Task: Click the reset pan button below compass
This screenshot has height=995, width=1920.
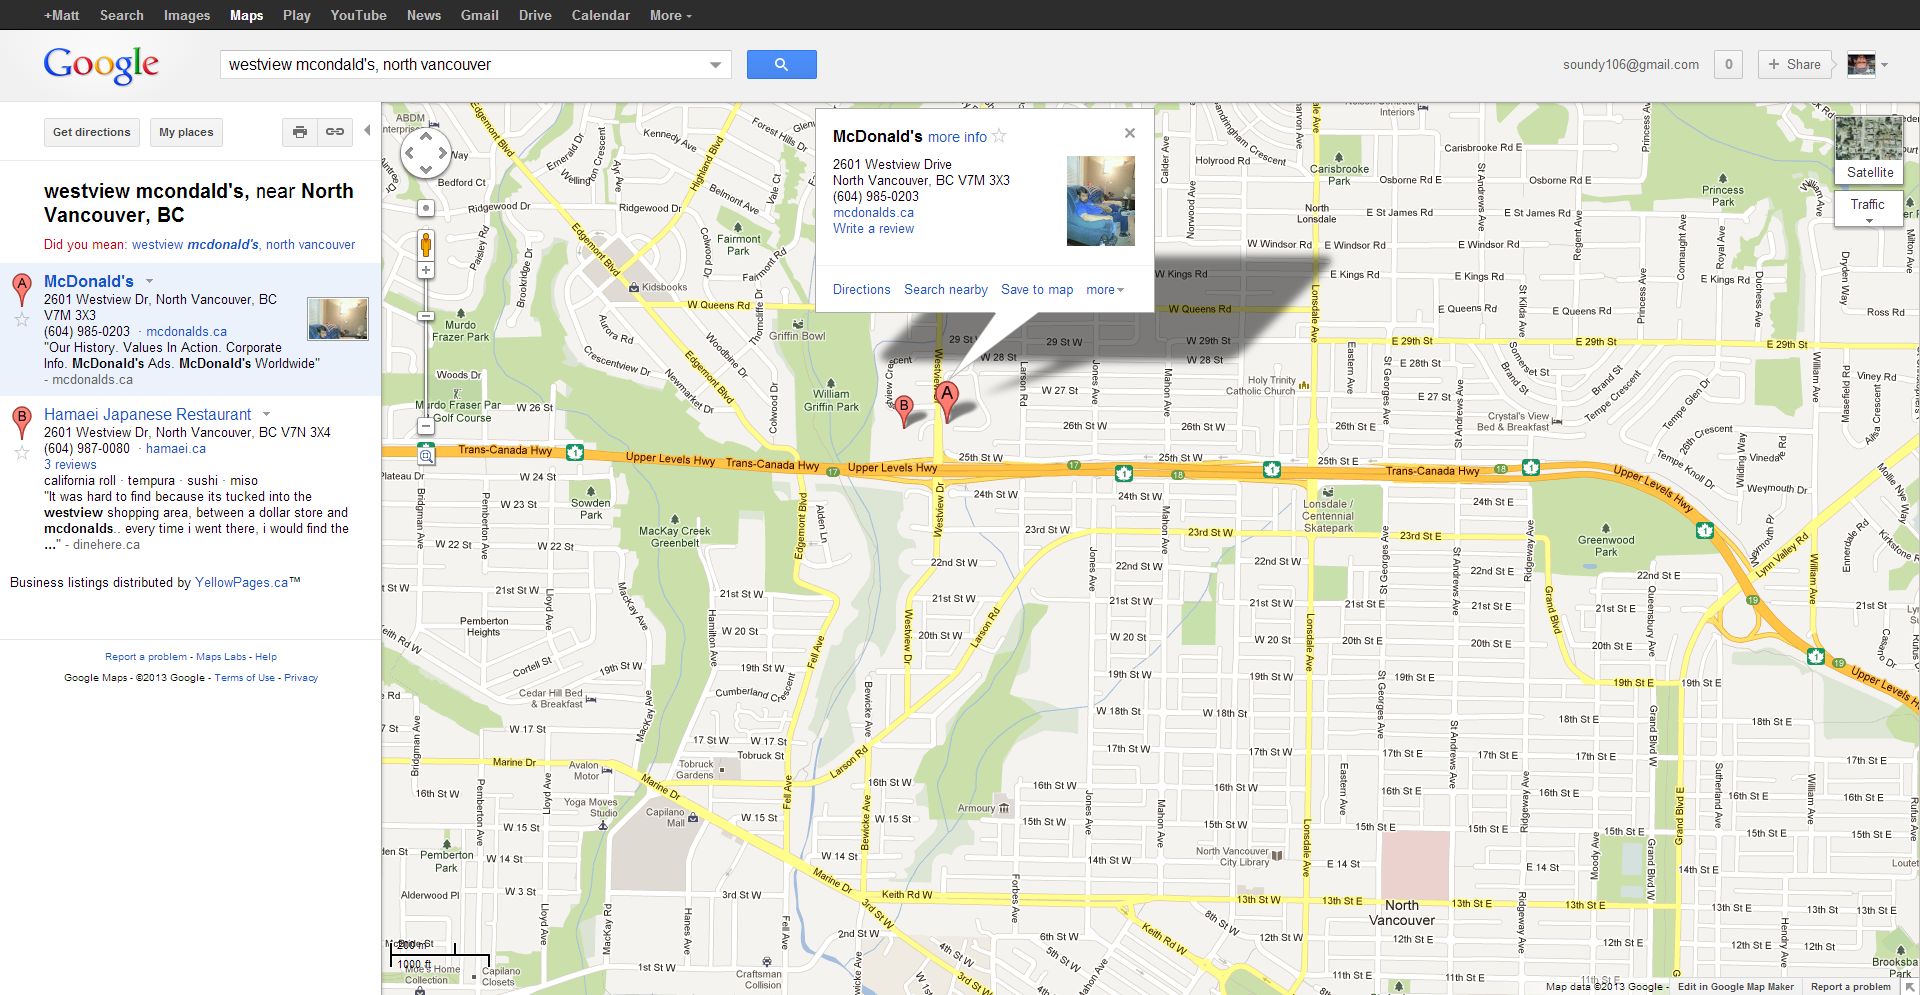Action: (426, 208)
